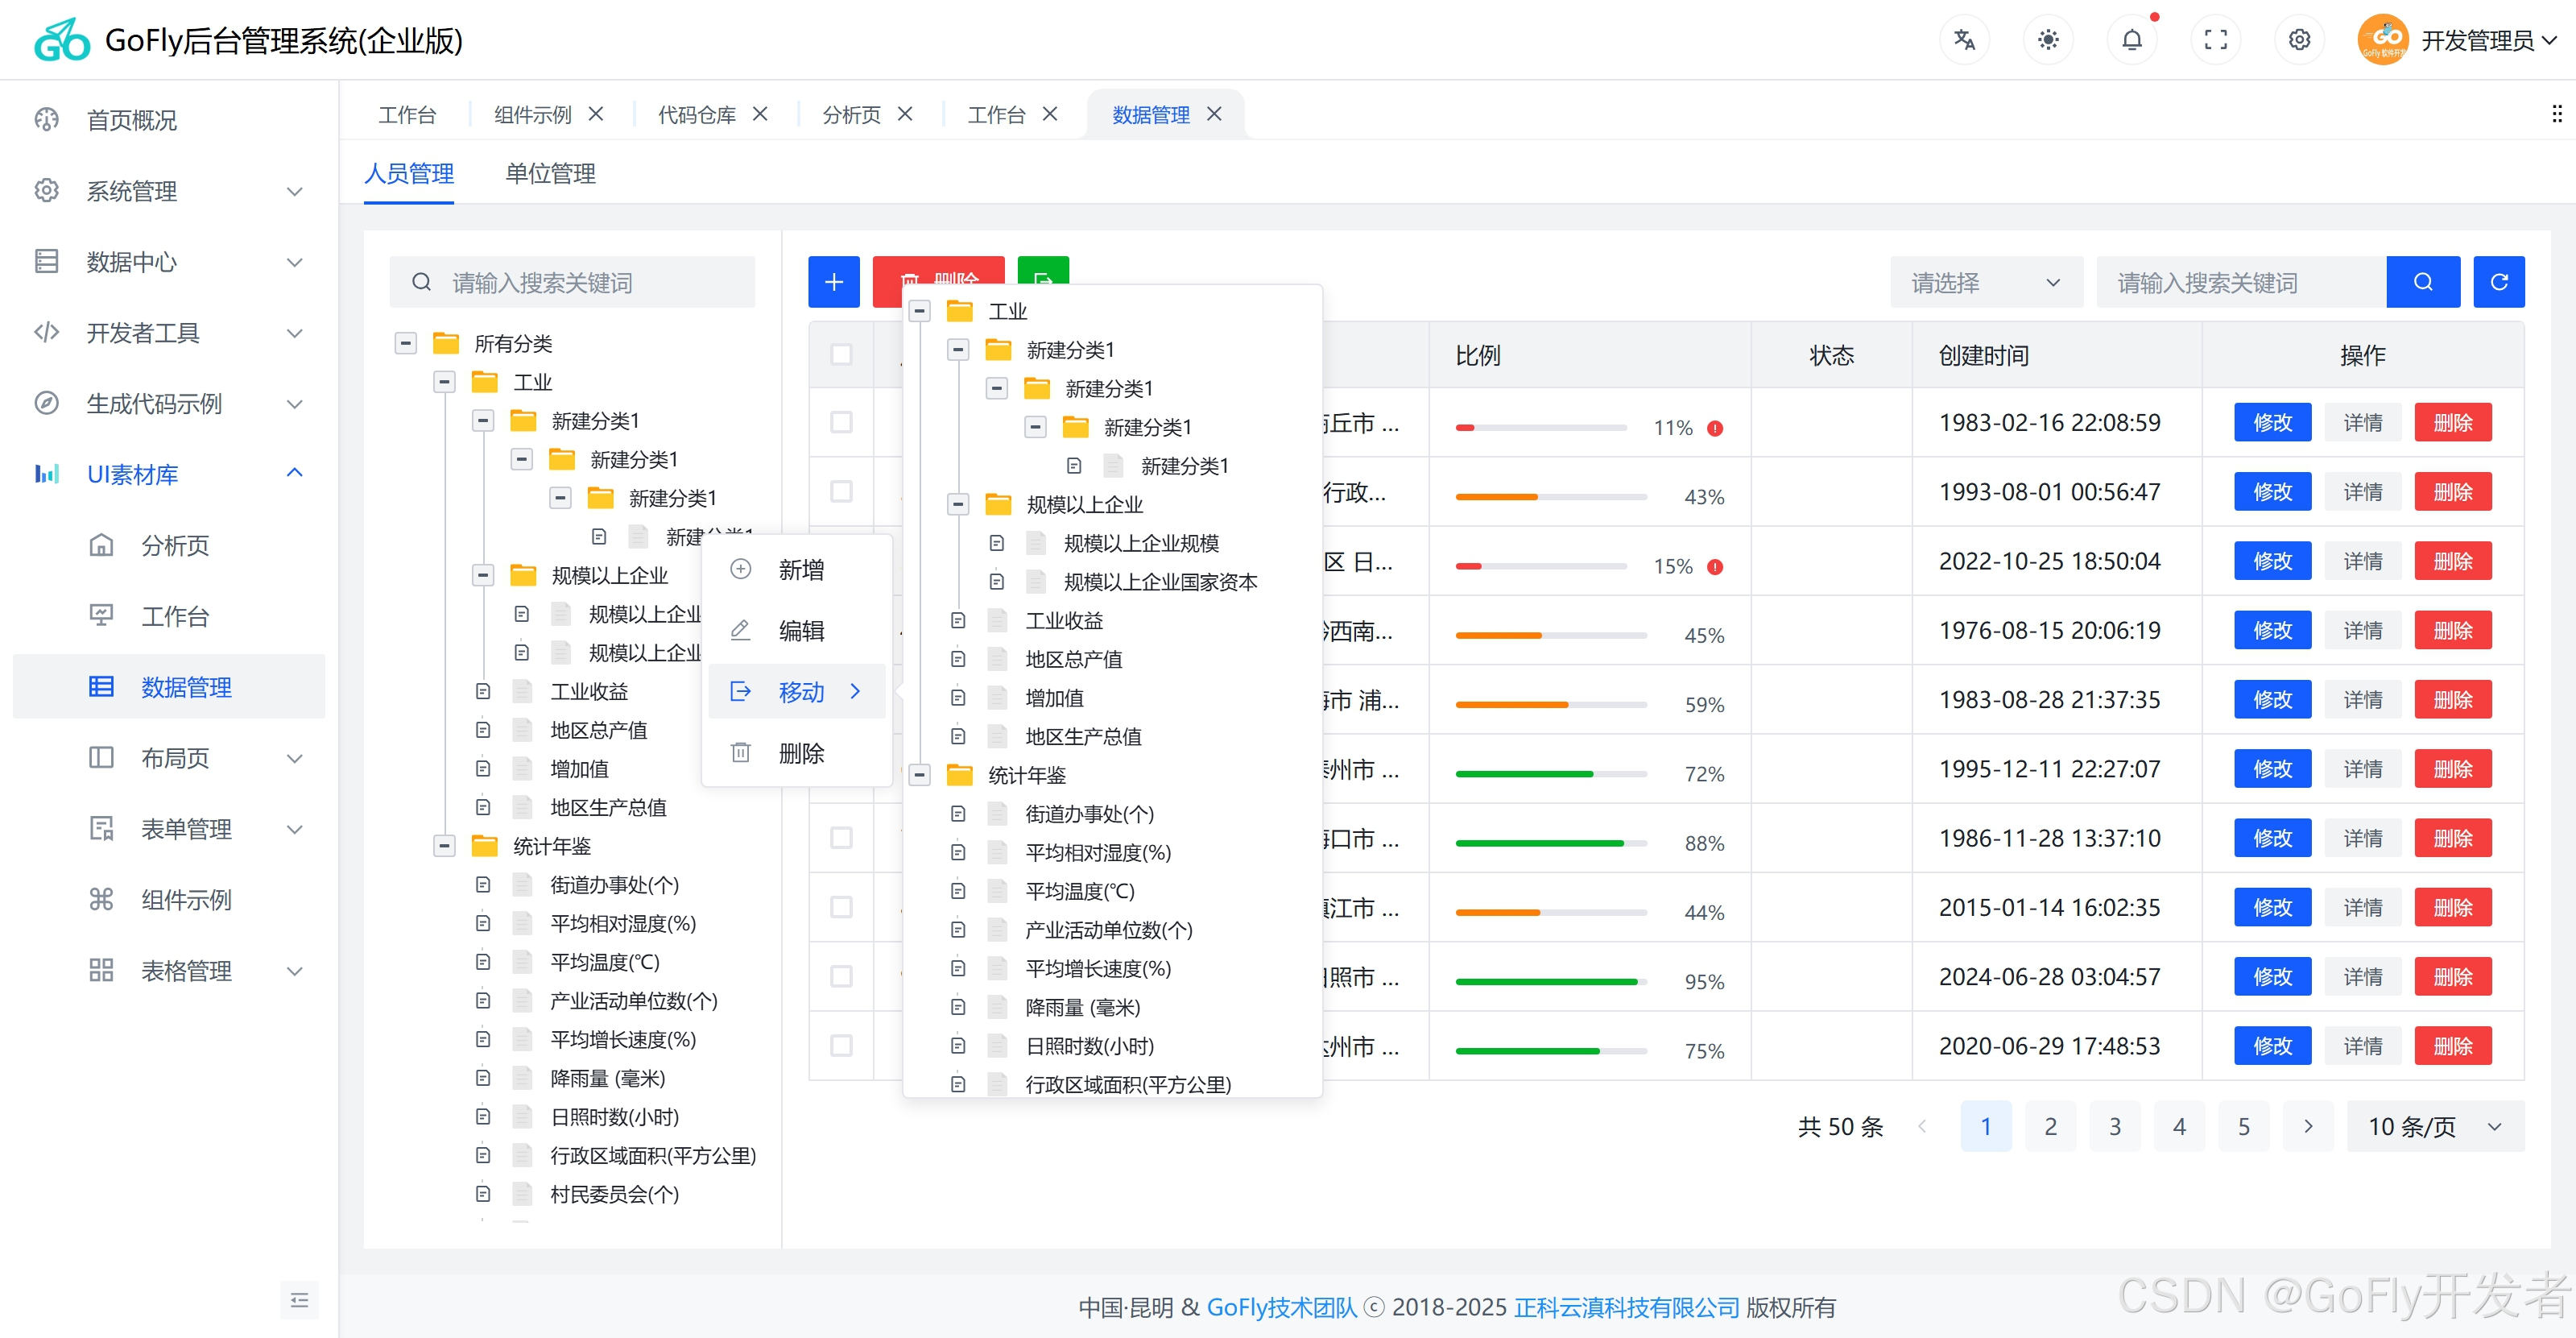The image size is (2576, 1338).
Task: Tick the select-all checkbox in table header
Action: point(842,355)
